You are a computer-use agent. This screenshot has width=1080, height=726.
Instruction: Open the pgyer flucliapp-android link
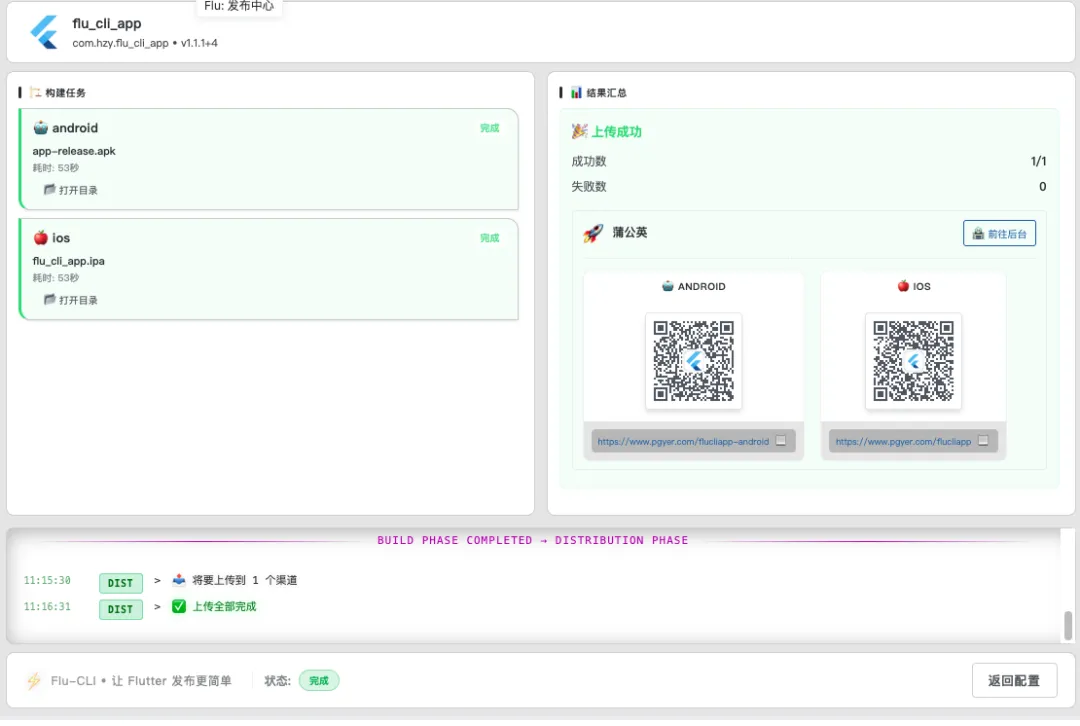coord(683,442)
